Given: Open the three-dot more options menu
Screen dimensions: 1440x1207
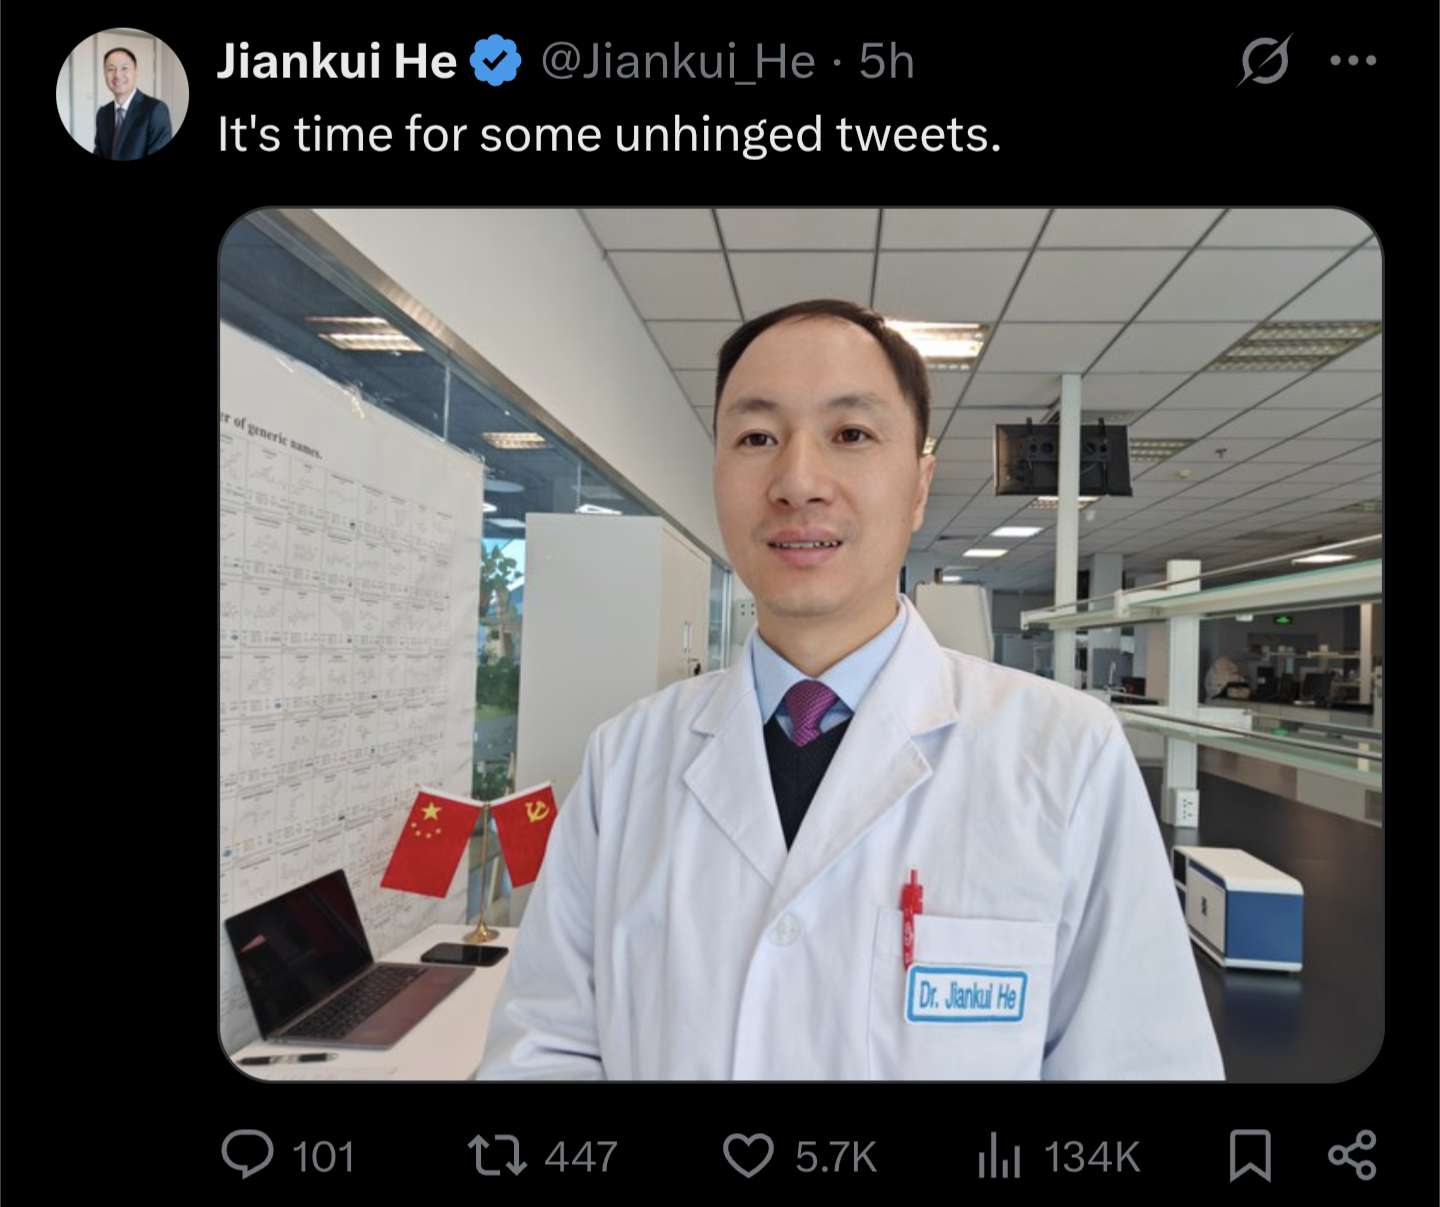Looking at the screenshot, I should [1353, 61].
